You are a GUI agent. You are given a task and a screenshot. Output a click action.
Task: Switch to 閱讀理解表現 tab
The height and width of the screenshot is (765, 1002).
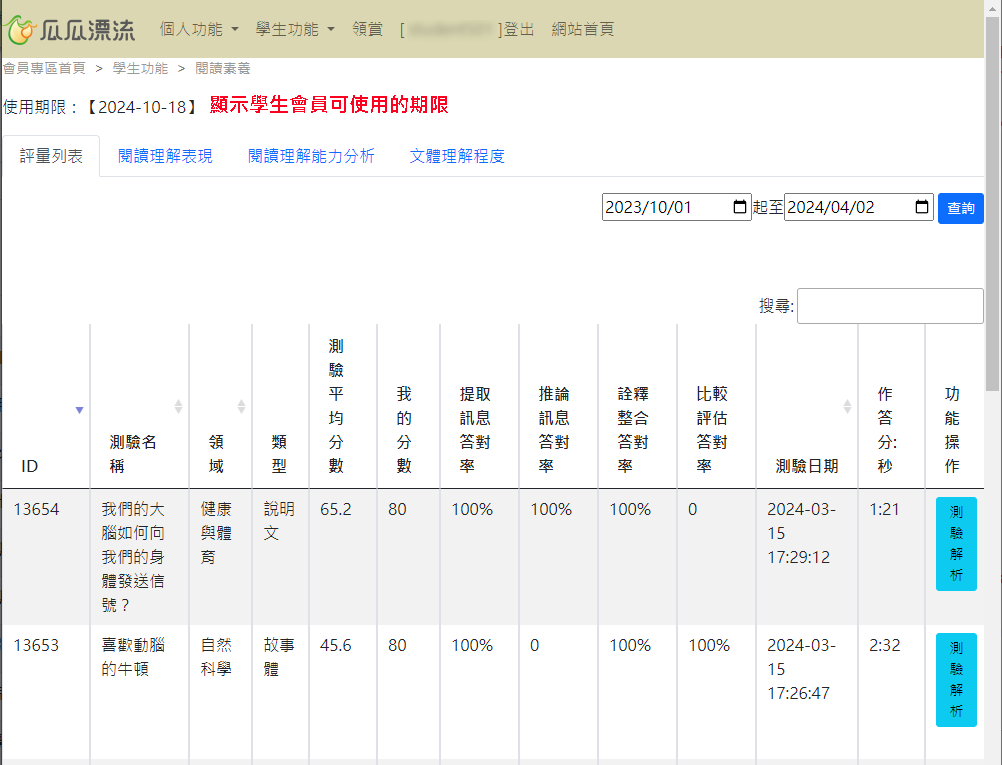coord(165,156)
